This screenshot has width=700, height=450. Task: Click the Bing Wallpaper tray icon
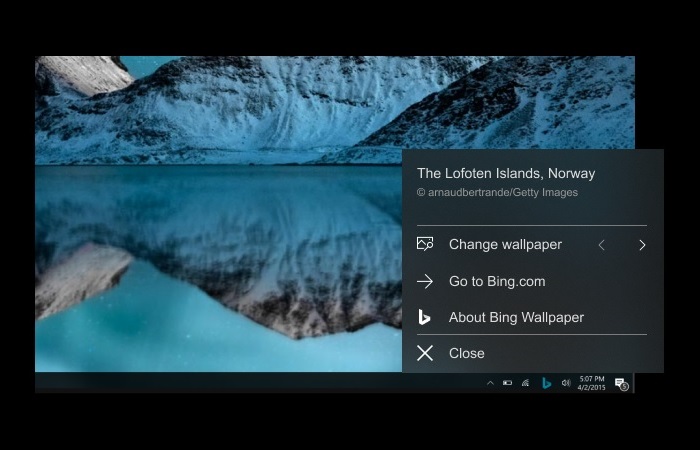pos(546,383)
